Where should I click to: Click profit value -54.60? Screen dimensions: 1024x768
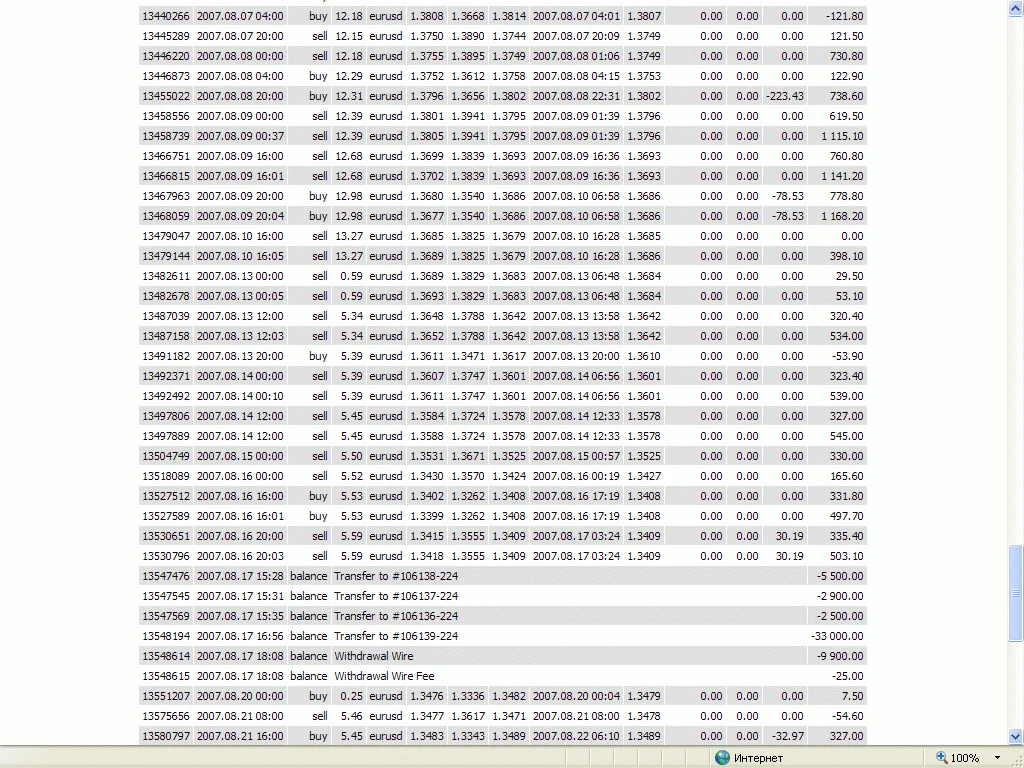click(x=848, y=716)
